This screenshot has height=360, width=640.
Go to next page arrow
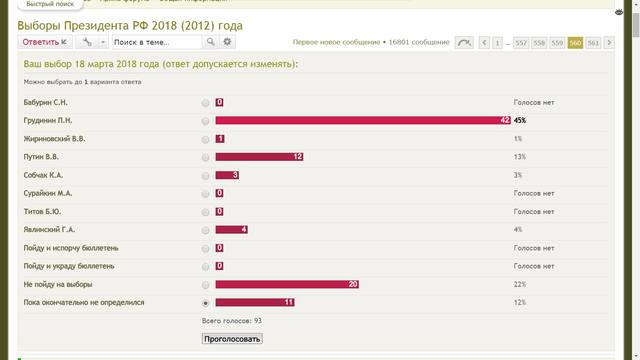click(x=609, y=42)
